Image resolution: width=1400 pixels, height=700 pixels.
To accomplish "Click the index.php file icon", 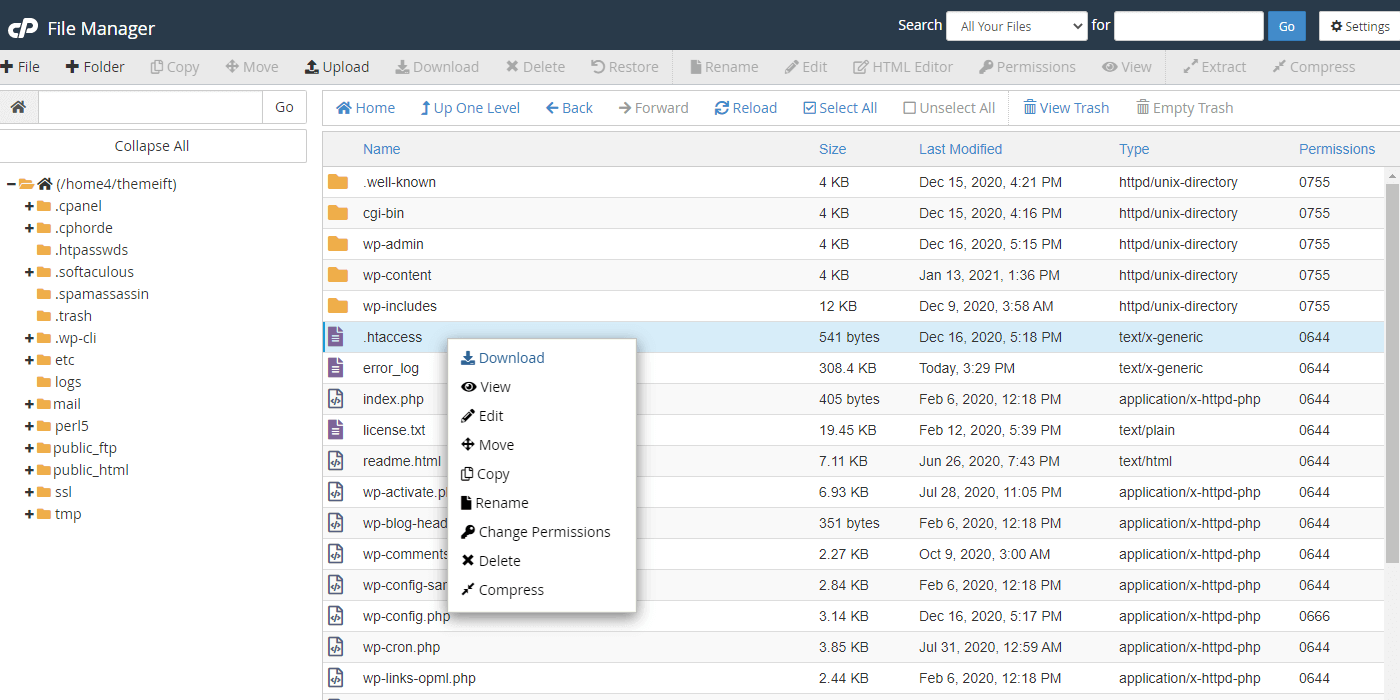I will tap(336, 399).
